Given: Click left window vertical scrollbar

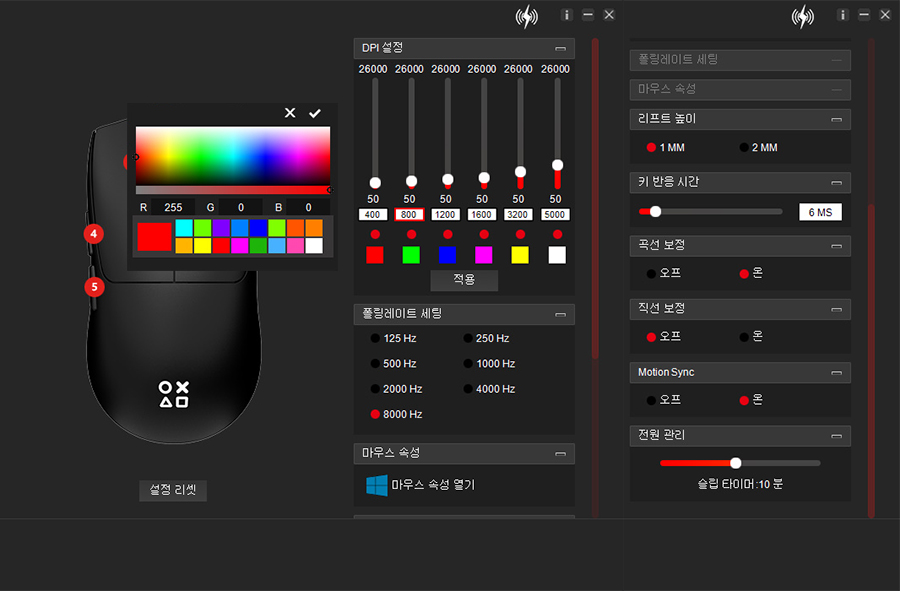Looking at the screenshot, I should tap(595, 199).
